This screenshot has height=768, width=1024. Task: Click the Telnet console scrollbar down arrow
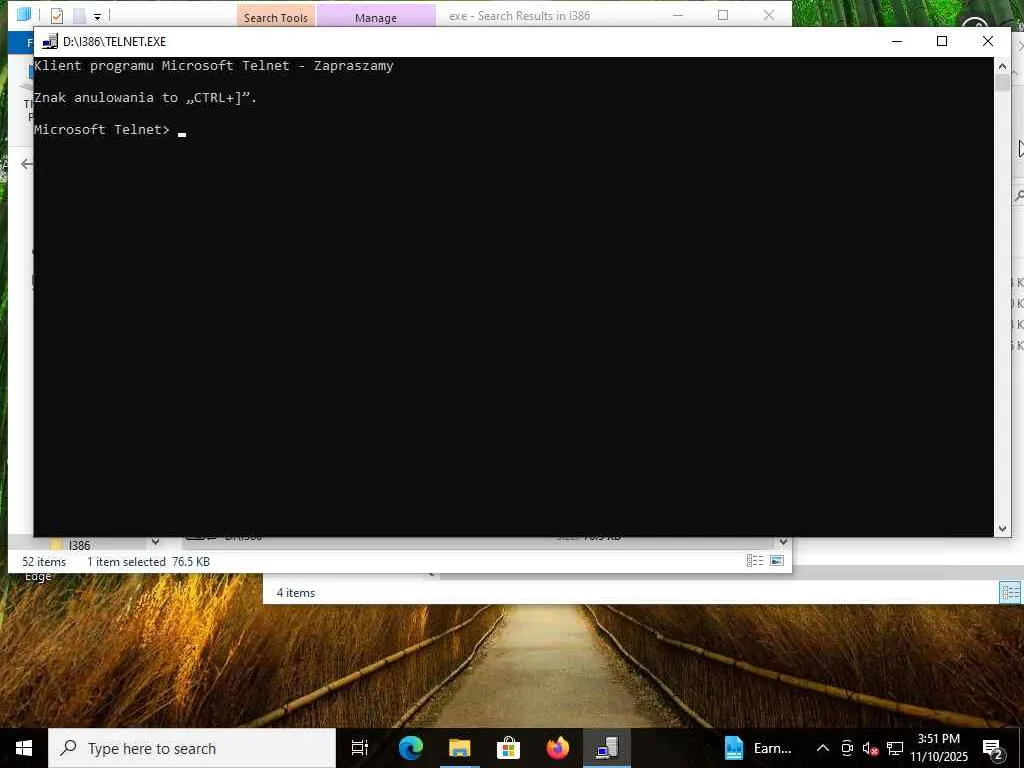pyautogui.click(x=1002, y=529)
